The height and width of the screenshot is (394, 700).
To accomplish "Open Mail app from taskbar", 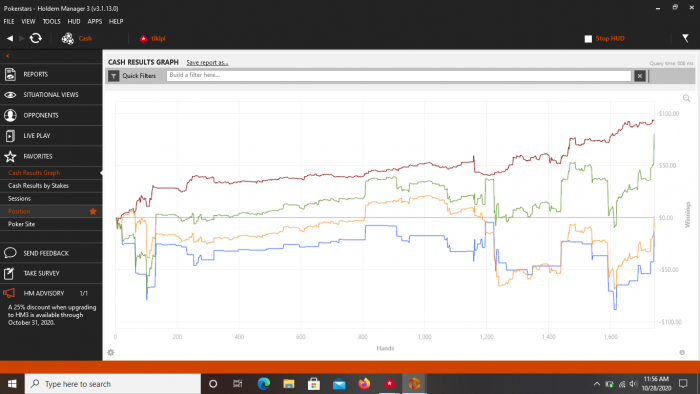I will 339,384.
